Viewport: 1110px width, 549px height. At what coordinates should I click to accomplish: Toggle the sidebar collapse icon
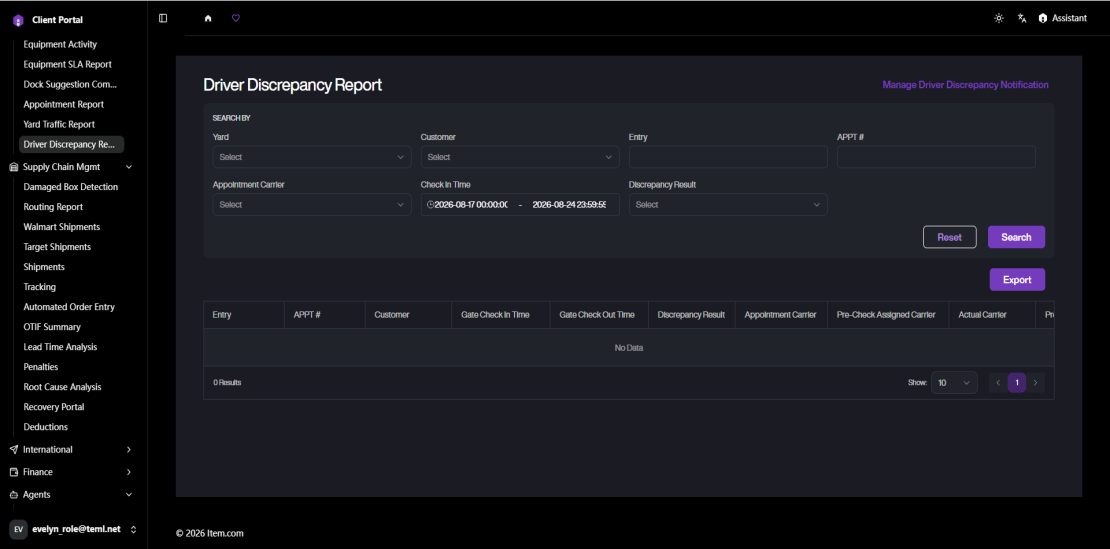coord(164,18)
